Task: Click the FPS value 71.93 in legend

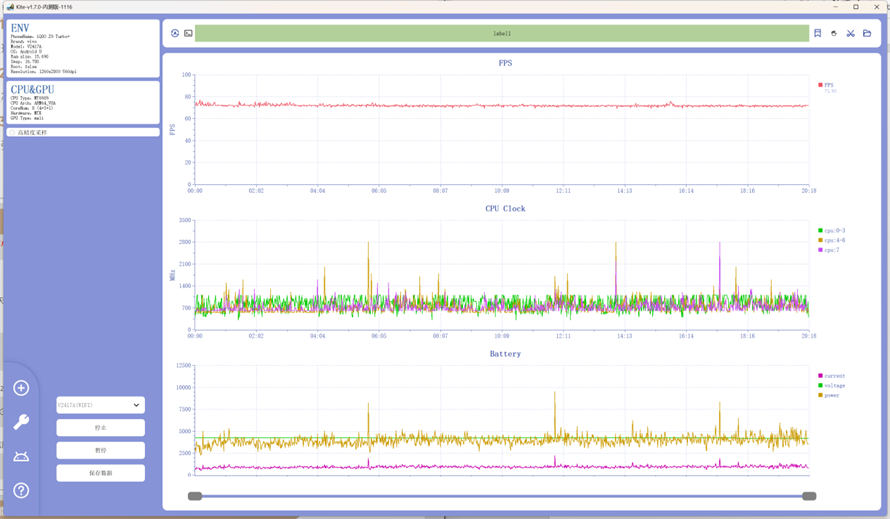Action: tap(830, 91)
